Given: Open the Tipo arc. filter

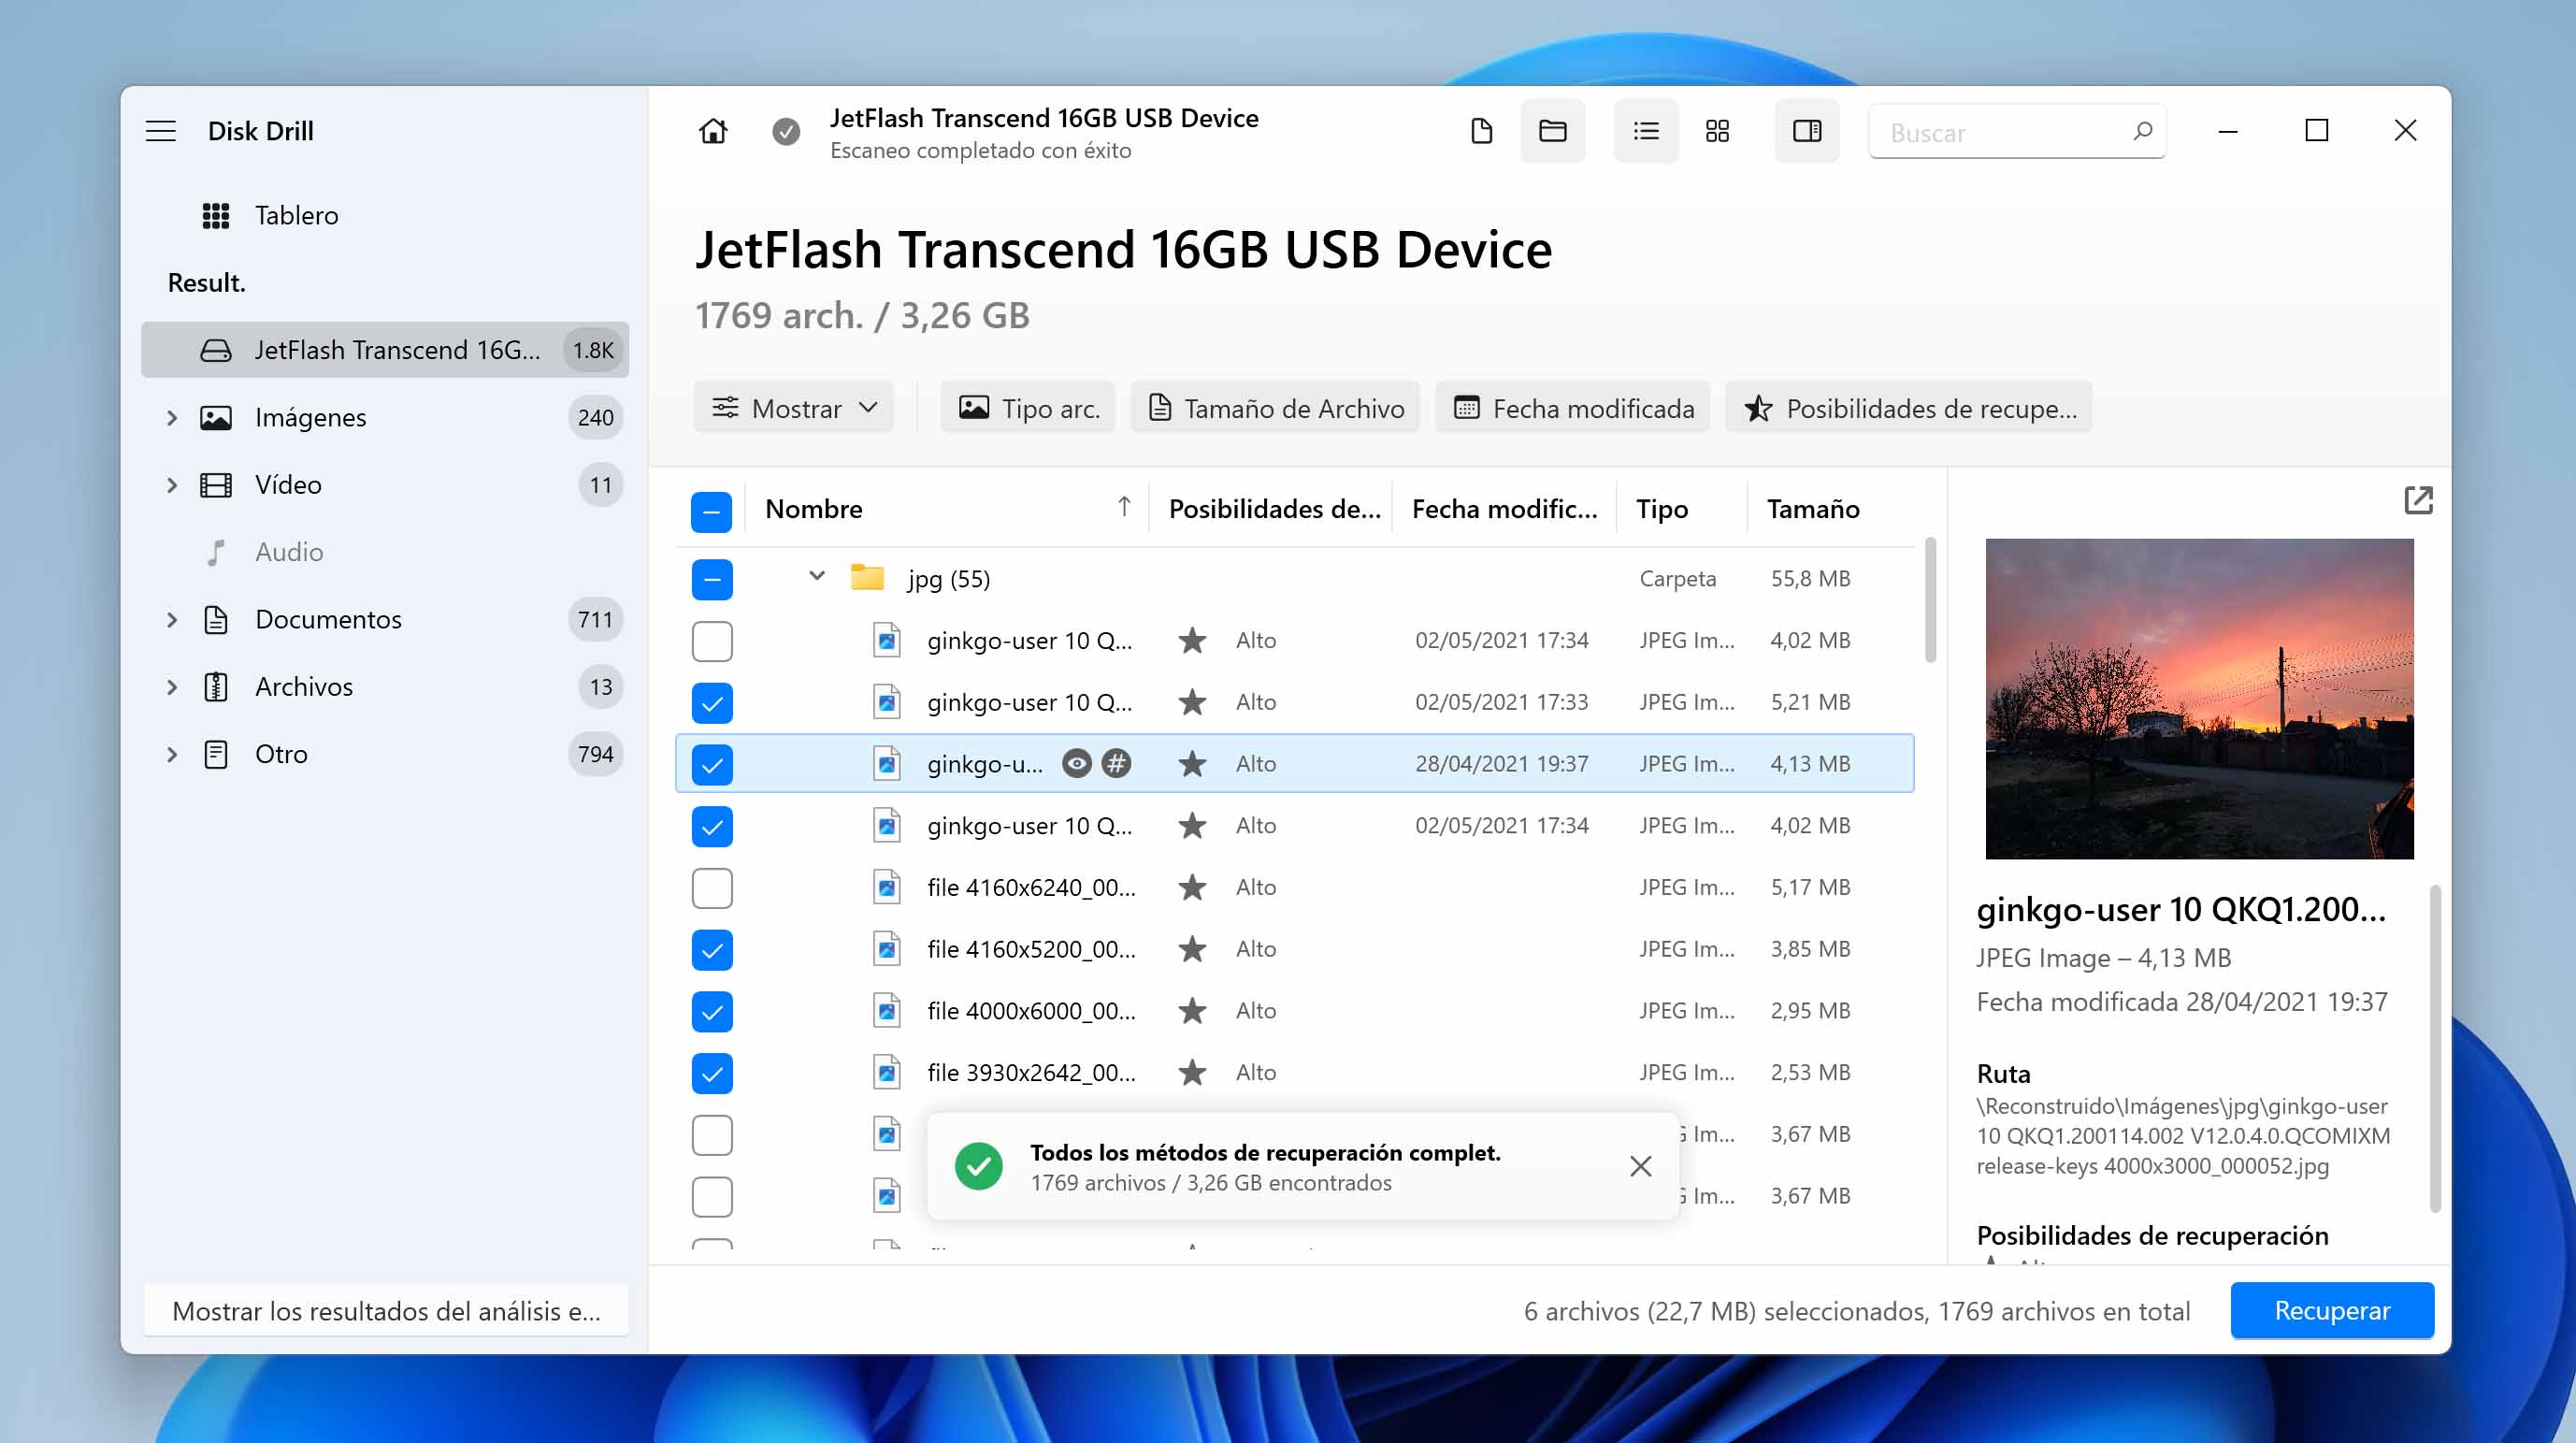Looking at the screenshot, I should click(x=1028, y=408).
